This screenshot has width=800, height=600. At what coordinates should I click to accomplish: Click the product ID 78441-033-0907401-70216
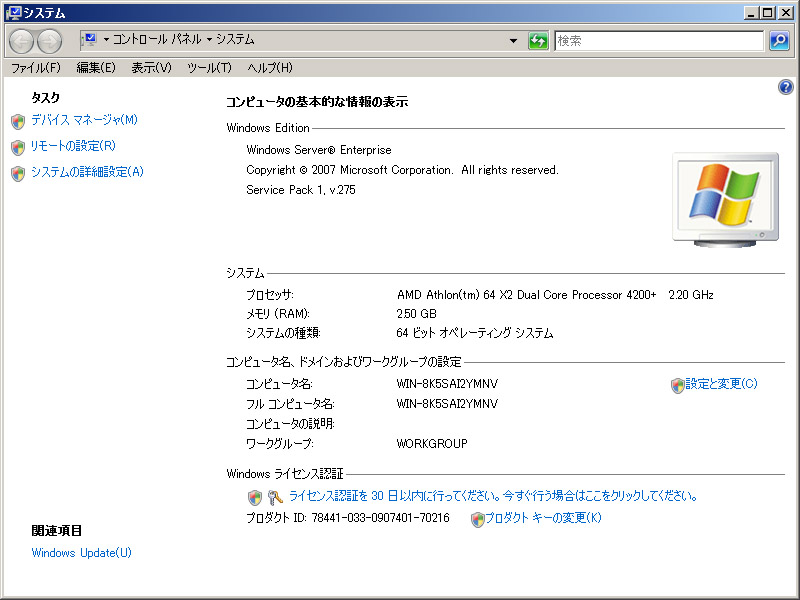pyautogui.click(x=381, y=518)
